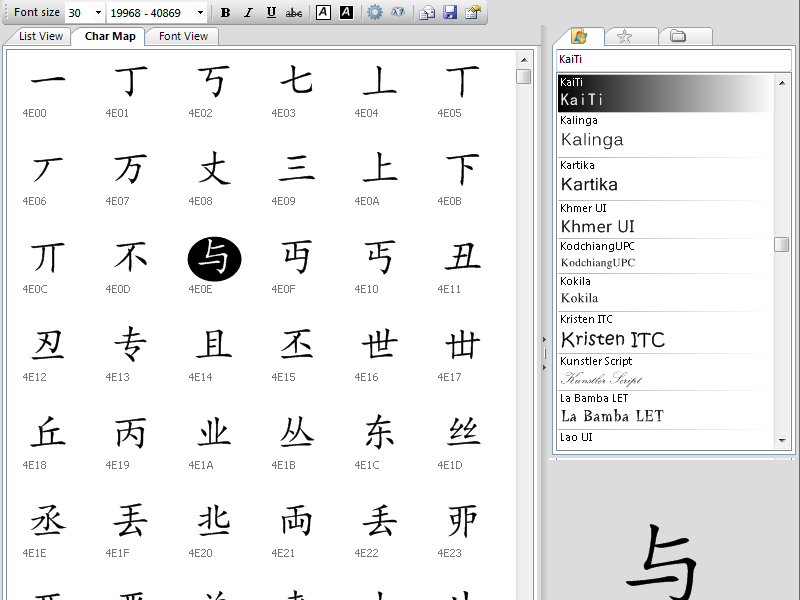Click font list scroll-down arrow
Screen dimensions: 800x600
tap(782, 440)
